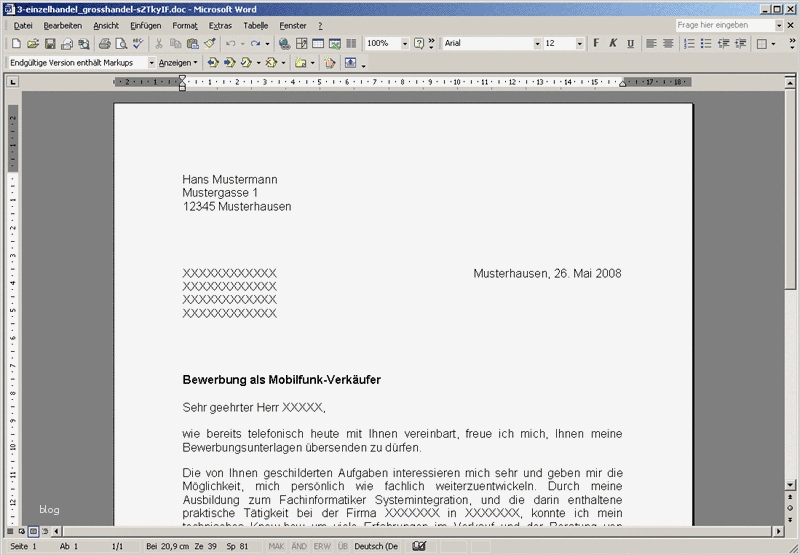Screen dimensions: 800x555
Task: Open the Anzeigen dropdown menu
Action: [178, 63]
